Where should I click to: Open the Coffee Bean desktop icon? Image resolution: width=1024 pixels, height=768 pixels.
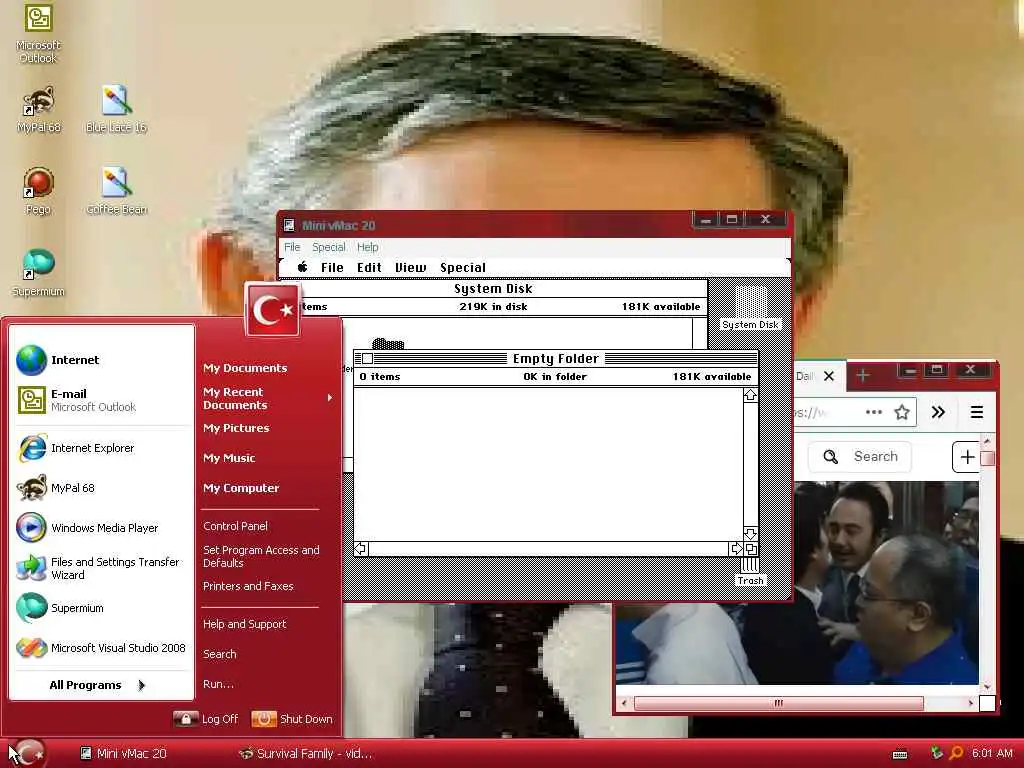point(116,191)
